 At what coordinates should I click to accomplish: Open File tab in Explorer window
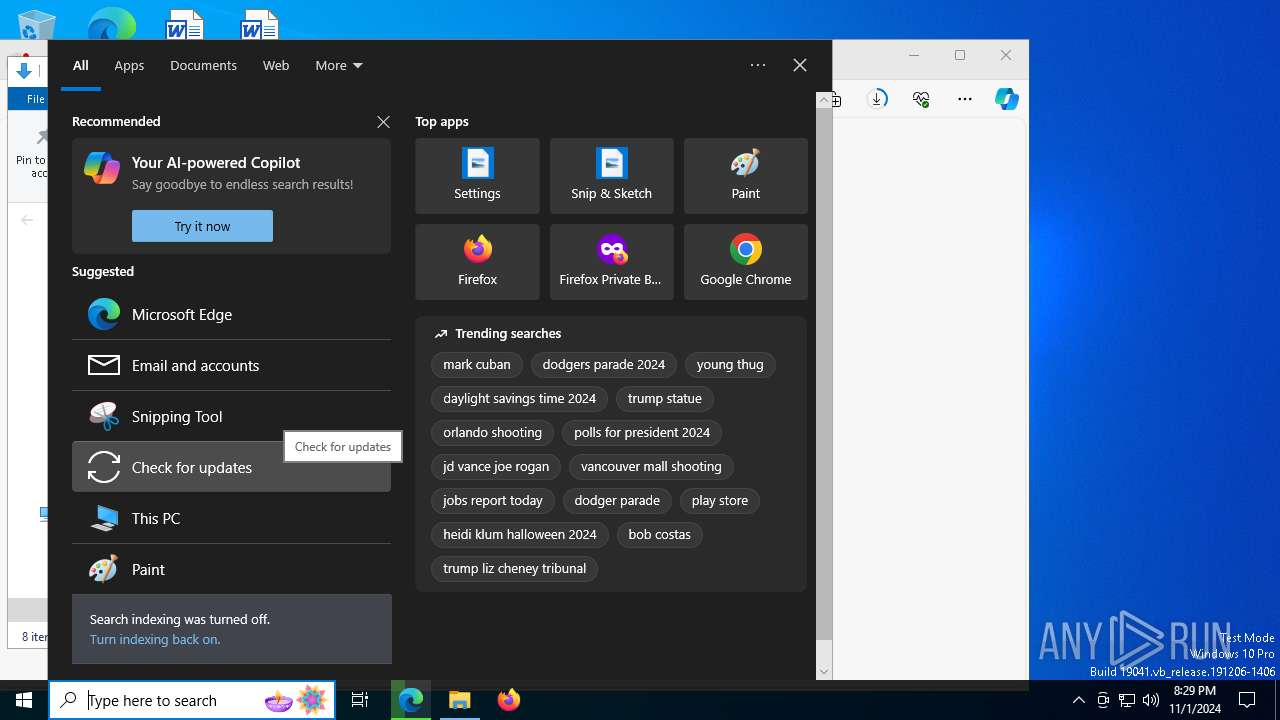coord(35,99)
